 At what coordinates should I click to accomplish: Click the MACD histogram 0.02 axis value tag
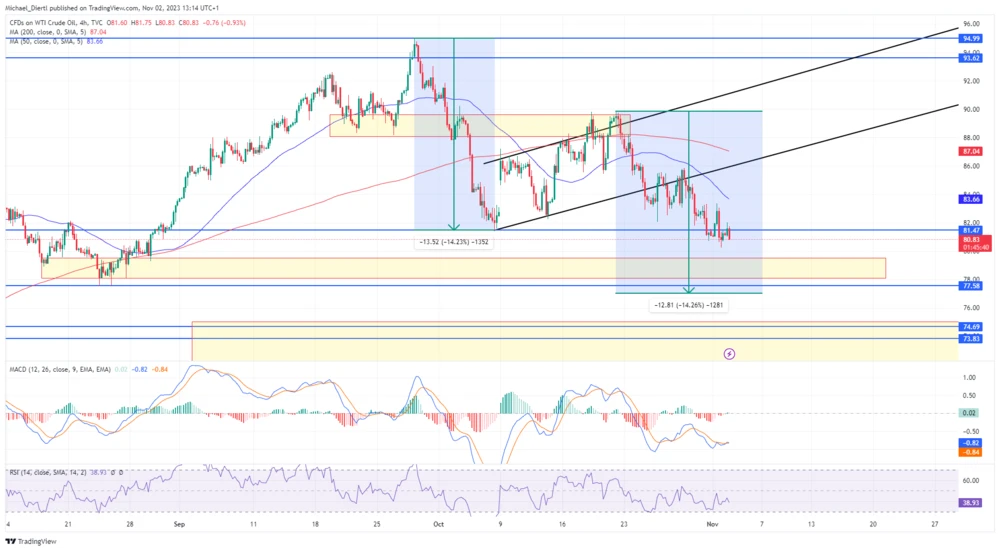969,413
